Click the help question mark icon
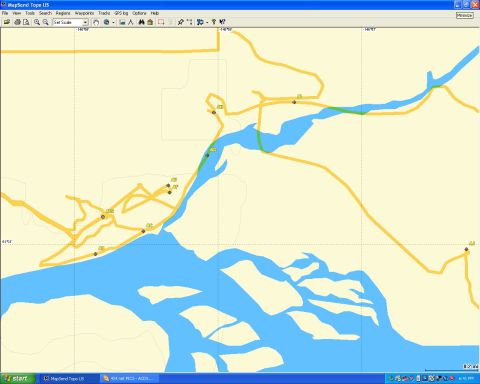480x384 pixels. (x=214, y=22)
